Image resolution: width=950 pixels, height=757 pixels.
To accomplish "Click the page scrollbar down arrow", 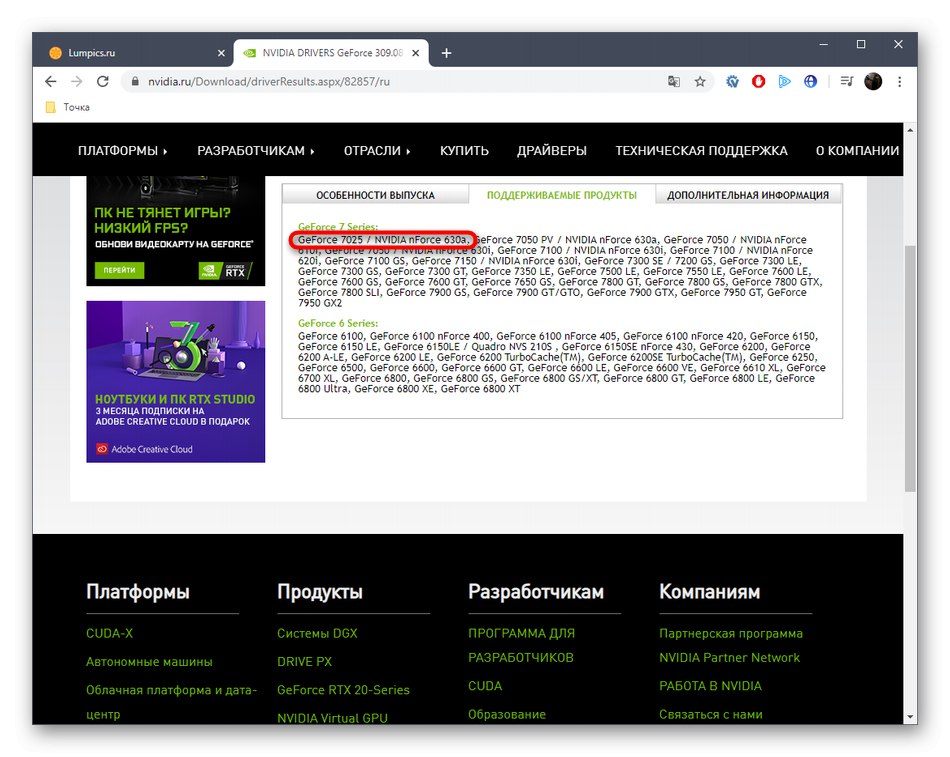I will pos(910,717).
